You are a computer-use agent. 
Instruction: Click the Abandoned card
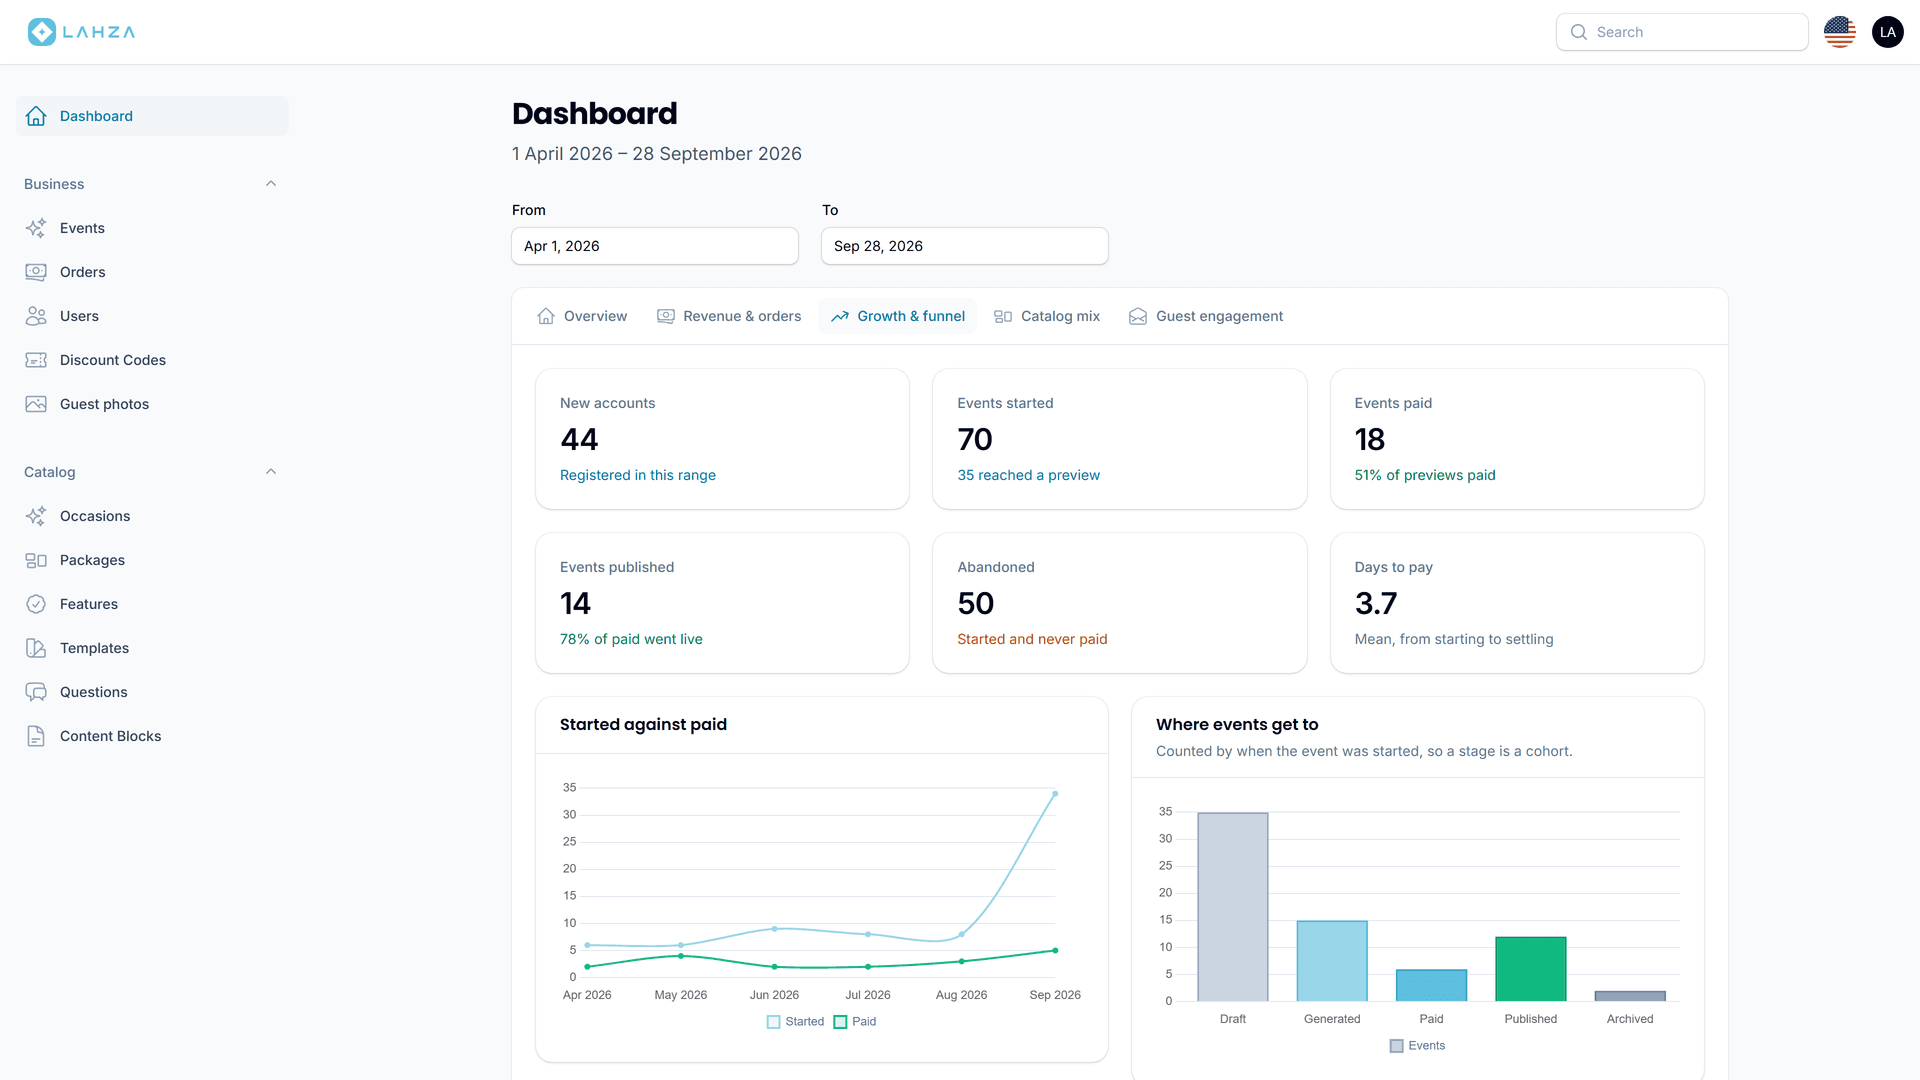[x=1120, y=603]
